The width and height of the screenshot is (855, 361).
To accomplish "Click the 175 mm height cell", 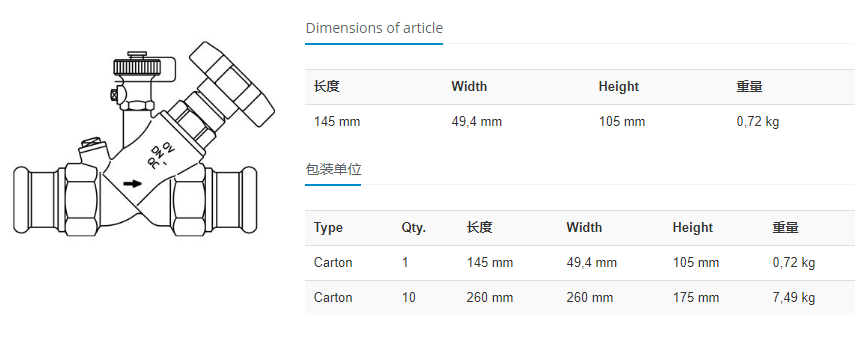I will tap(696, 298).
